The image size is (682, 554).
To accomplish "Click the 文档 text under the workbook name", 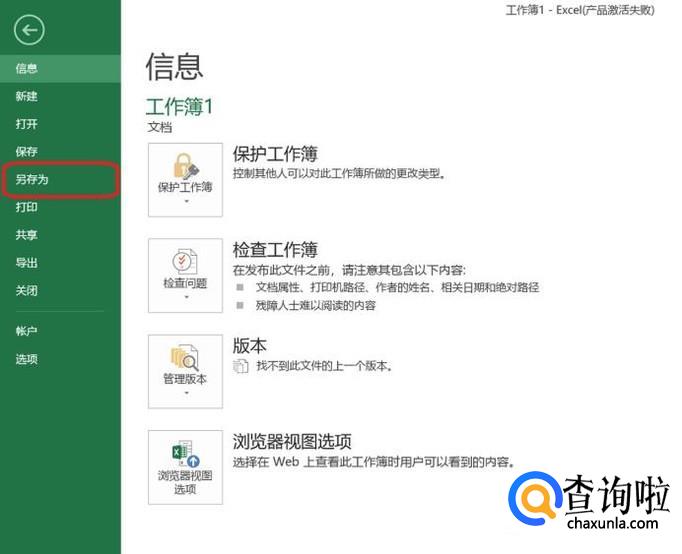I will (160, 127).
